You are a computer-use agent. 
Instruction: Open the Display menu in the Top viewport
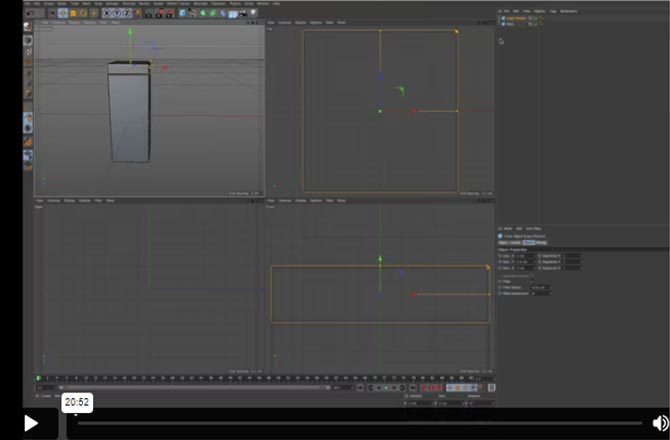pos(301,22)
